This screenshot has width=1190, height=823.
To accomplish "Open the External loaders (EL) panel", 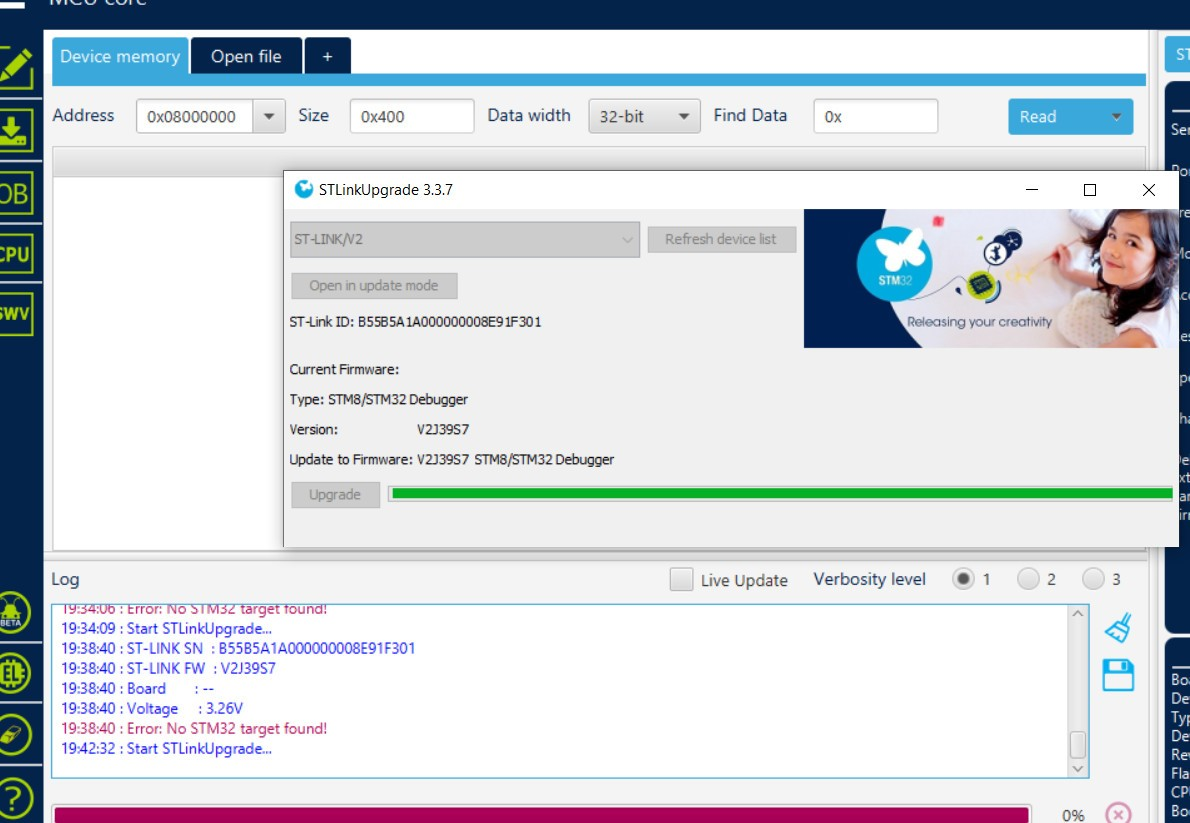I will tap(15, 673).
